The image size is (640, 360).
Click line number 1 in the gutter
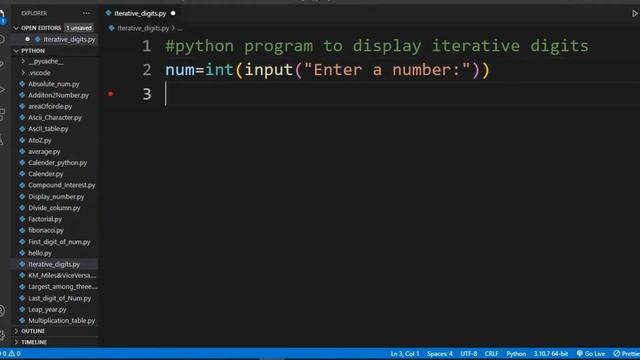[x=147, y=46]
